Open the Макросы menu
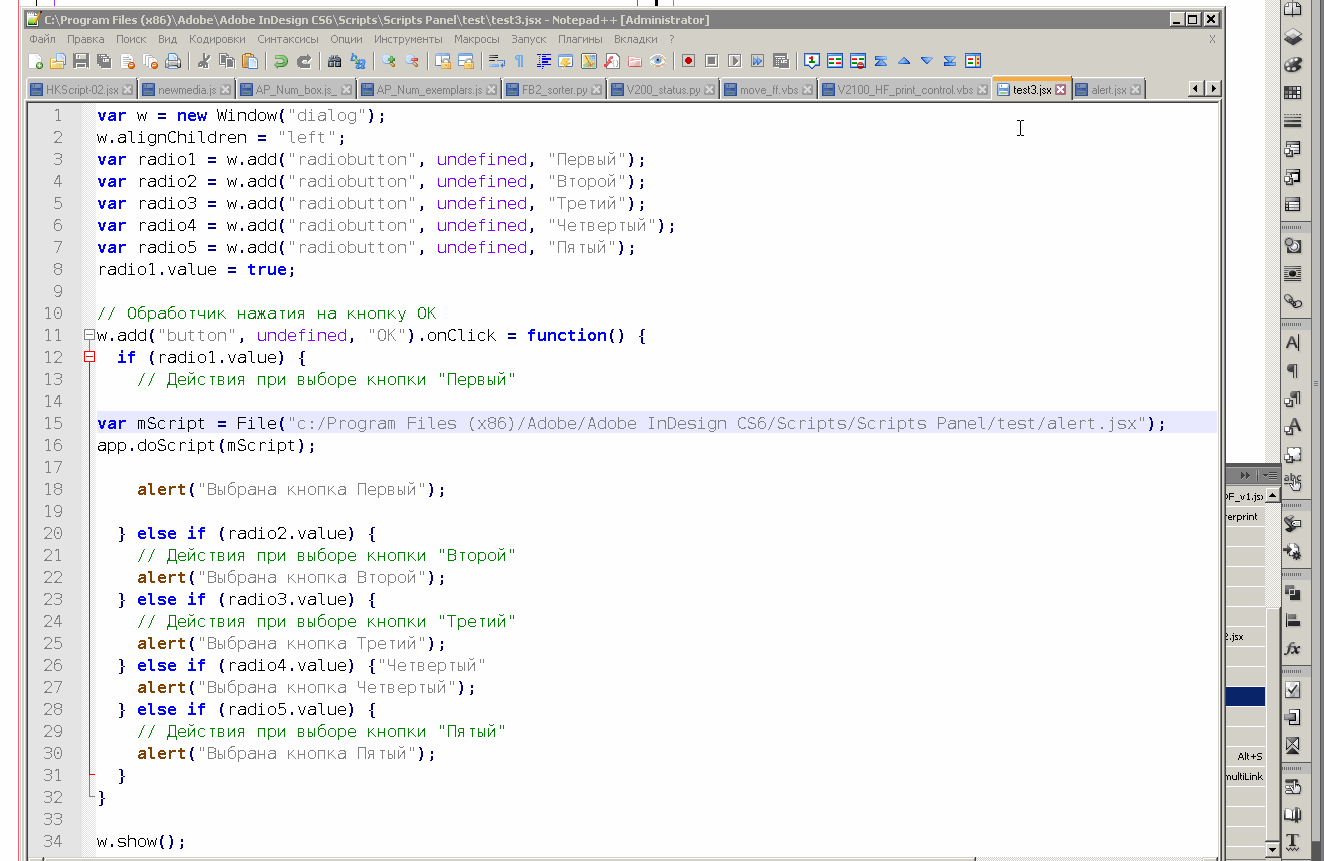The image size is (1324, 861). pos(477,39)
